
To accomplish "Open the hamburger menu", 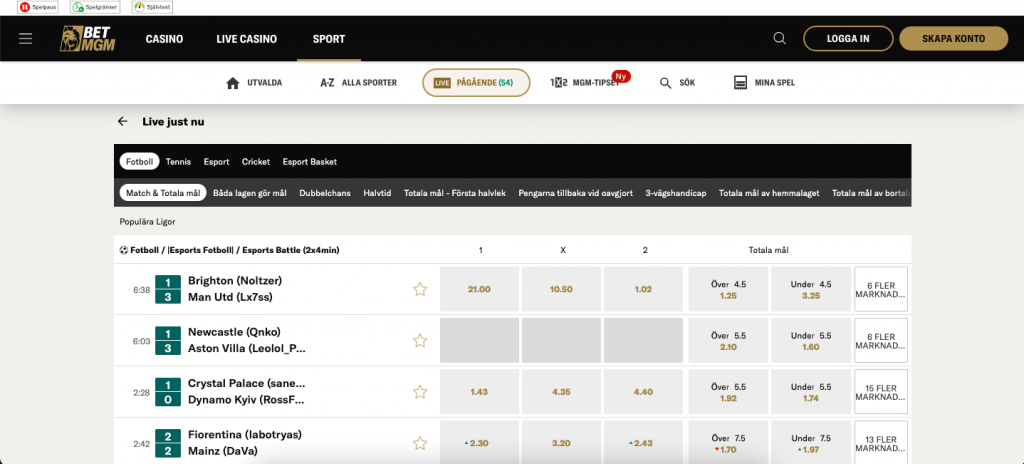I will (25, 39).
